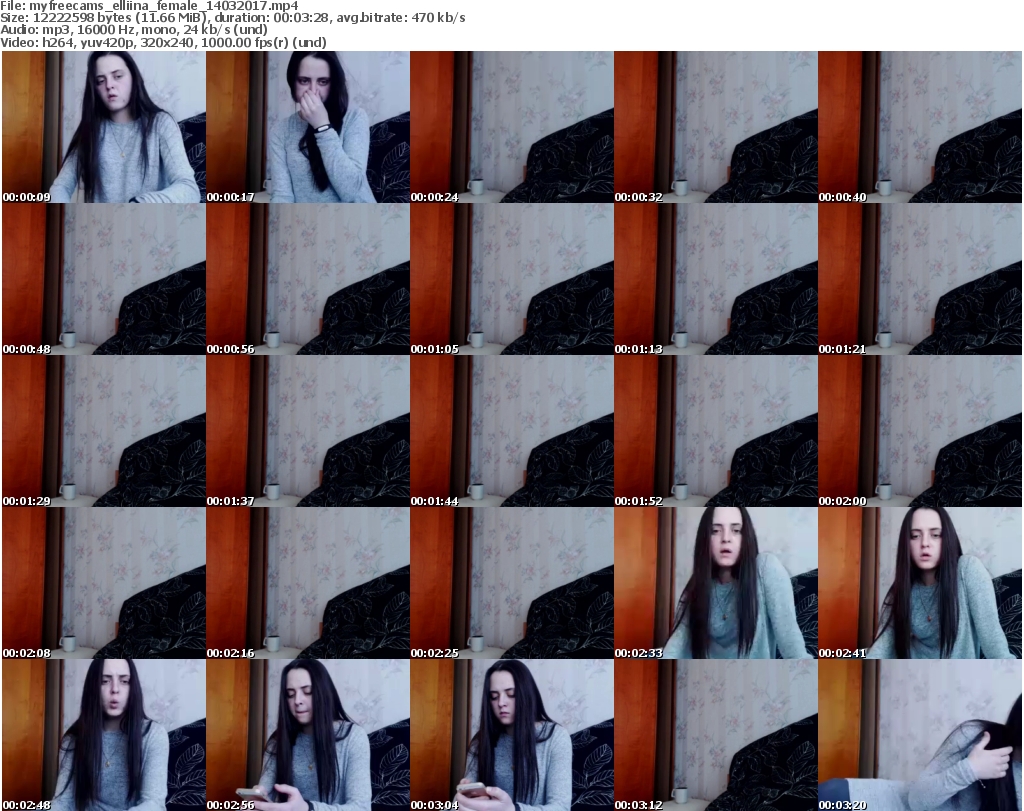This screenshot has width=1024, height=811.
Task: Pick the frame stamped 00:01:52
Action: (x=716, y=431)
